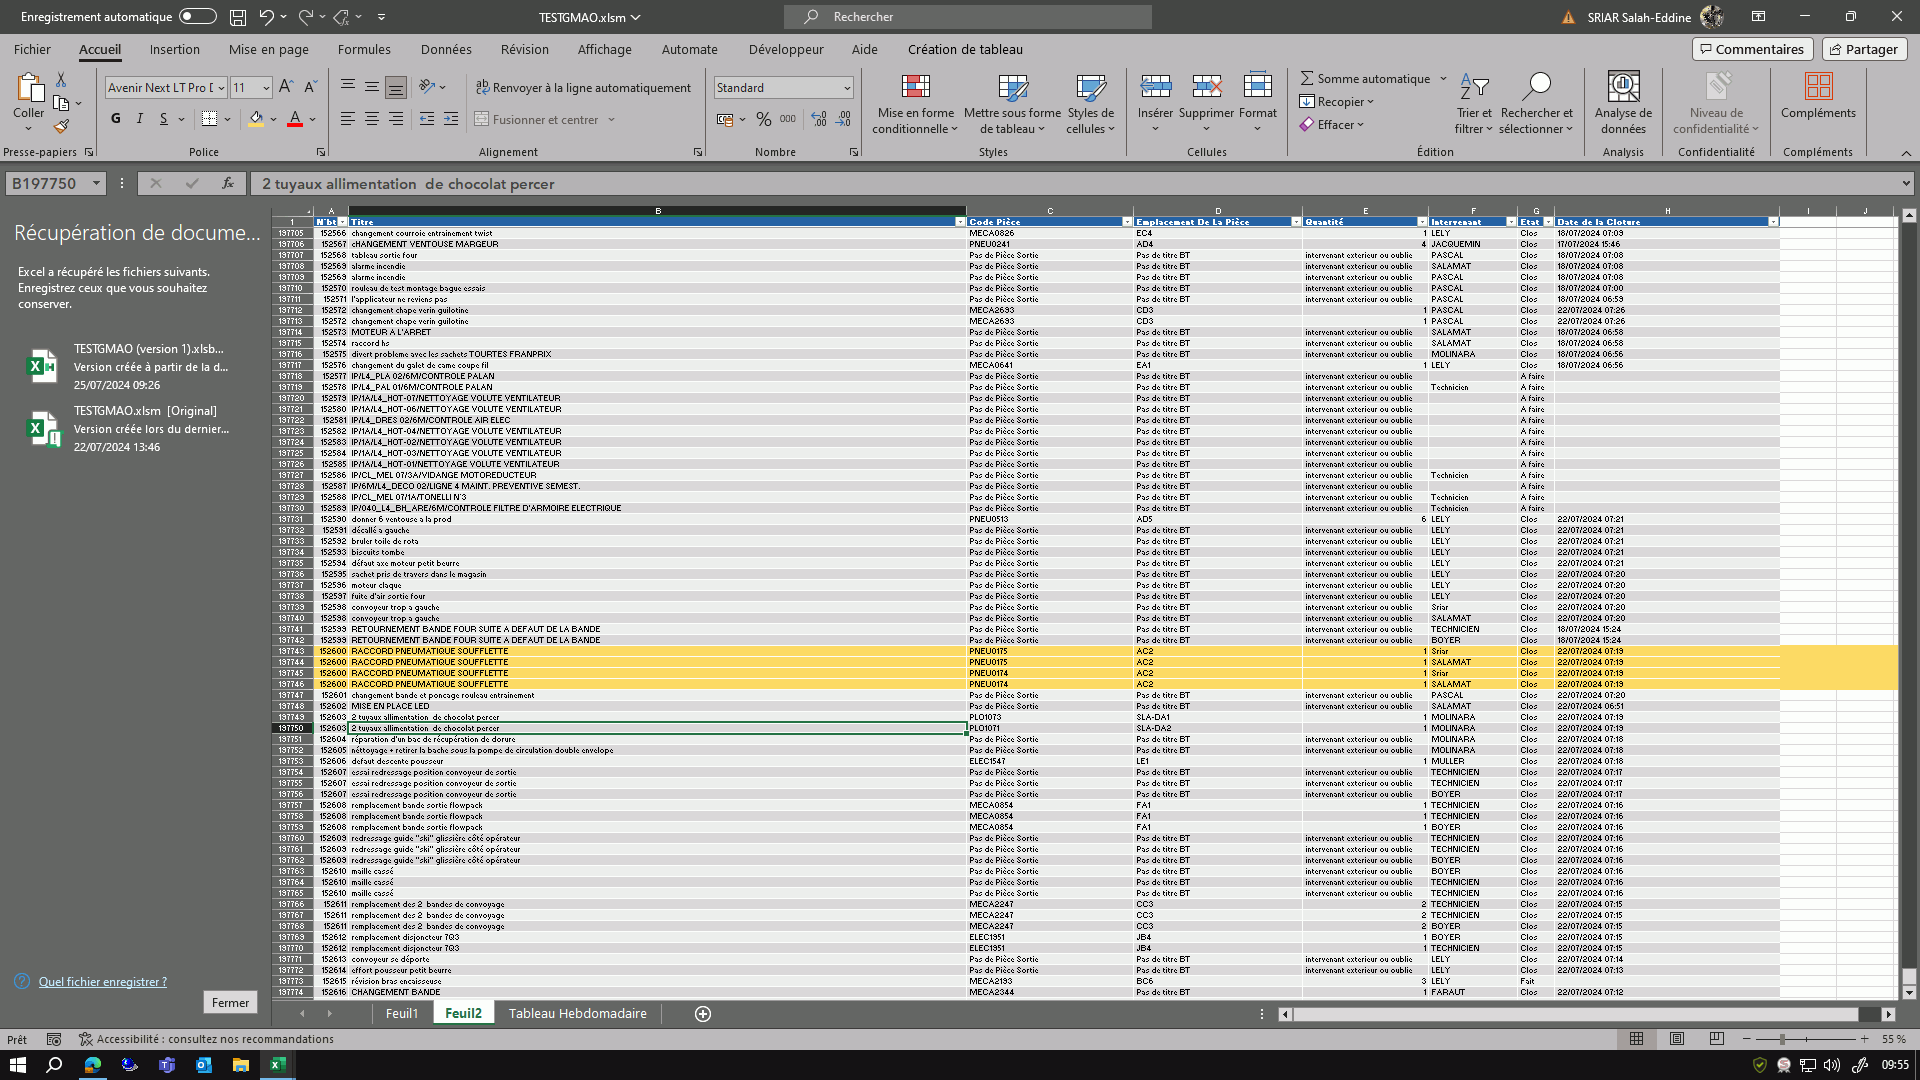Toggle Enregistrement automatique switch
The width and height of the screenshot is (1920, 1080).
[x=197, y=16]
